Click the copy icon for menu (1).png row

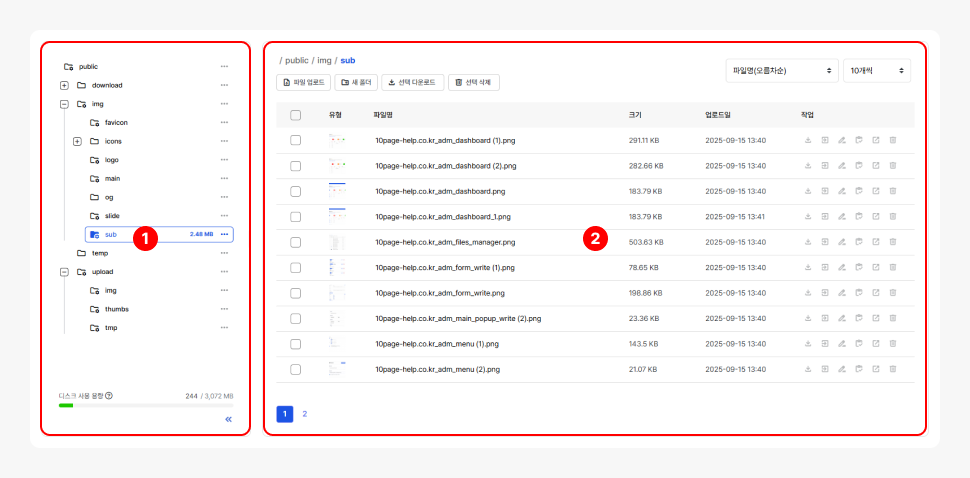859,344
